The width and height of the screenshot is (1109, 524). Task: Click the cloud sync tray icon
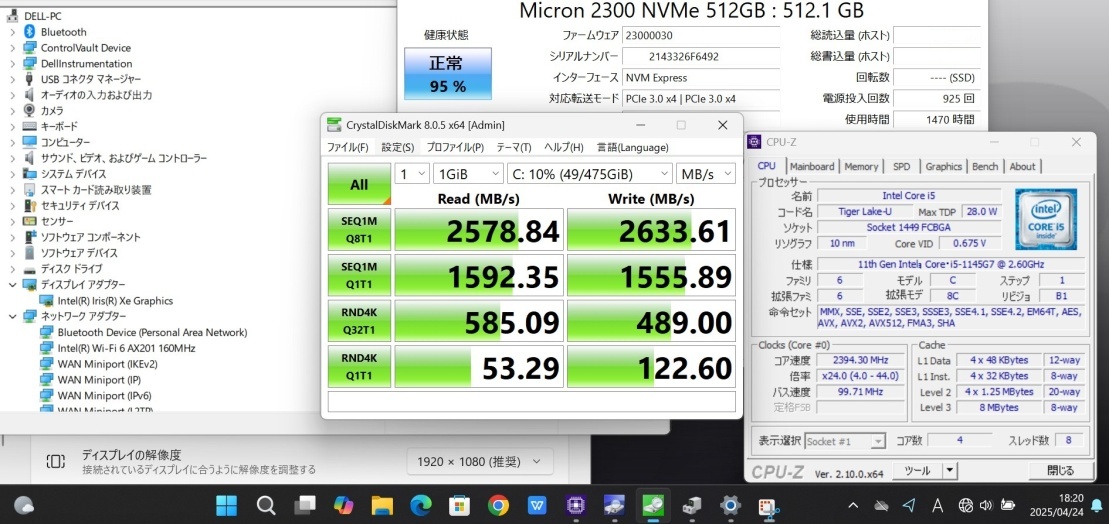click(881, 506)
